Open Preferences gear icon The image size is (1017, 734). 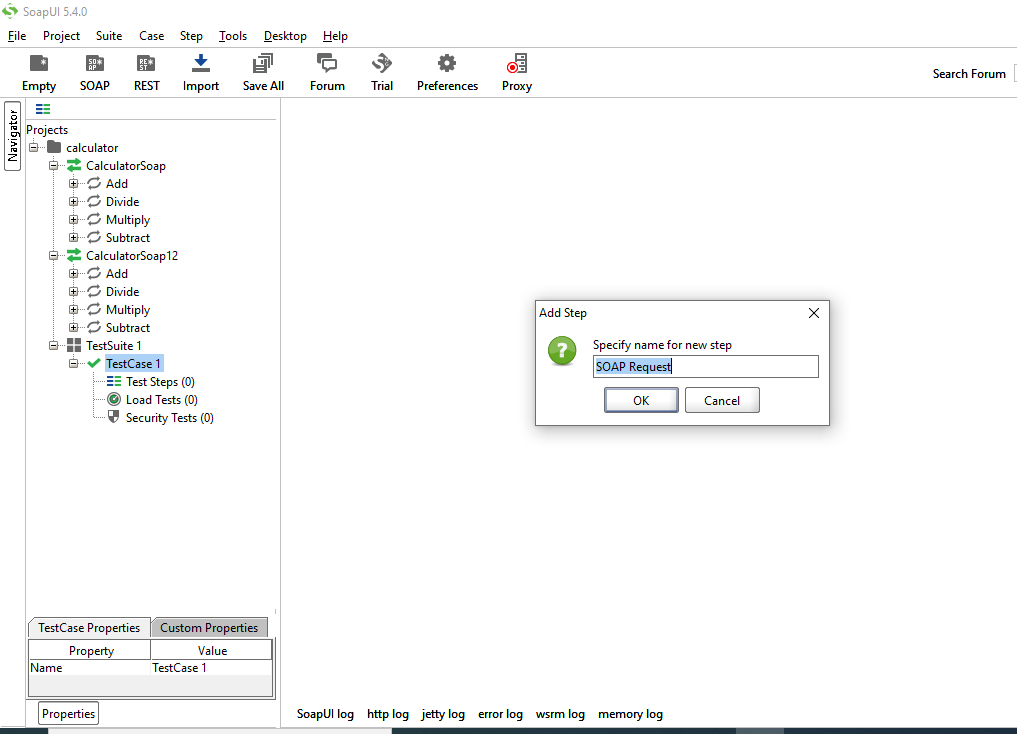coord(447,64)
